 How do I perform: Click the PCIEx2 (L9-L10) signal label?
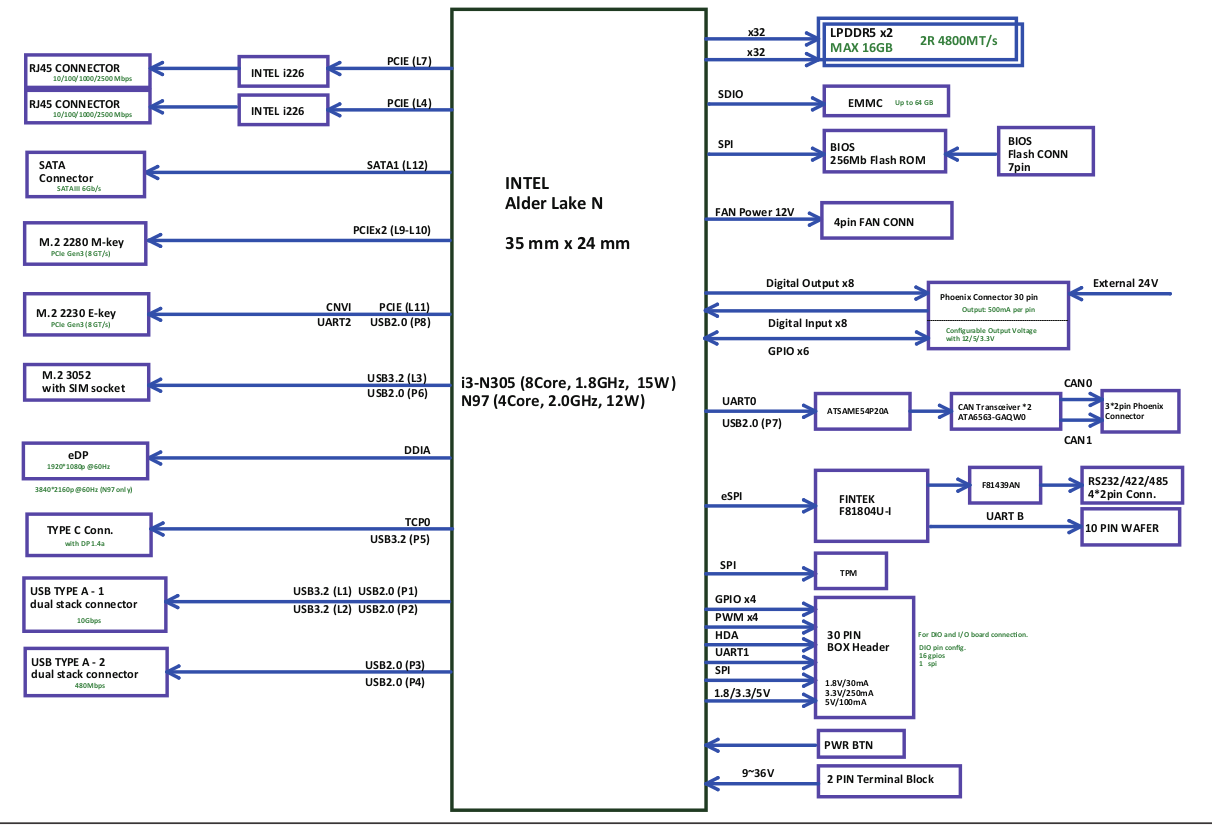(x=391, y=231)
